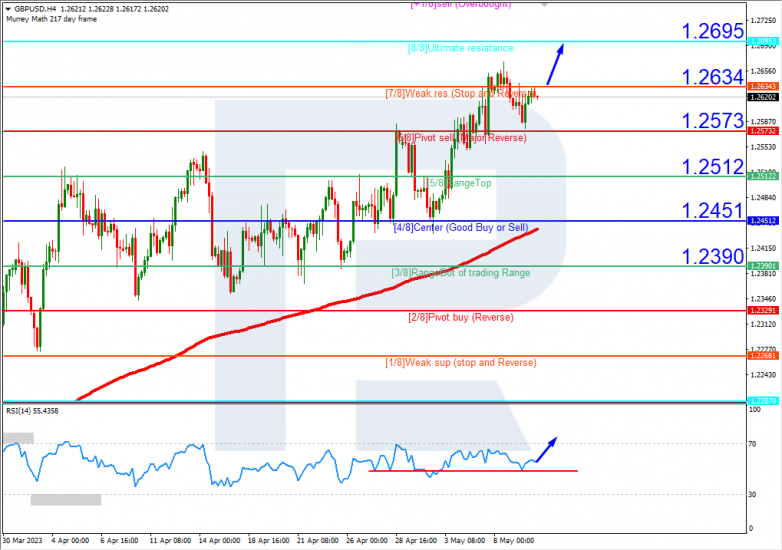
Task: Click the 1.23460 price scale value
Action: (x=764, y=299)
